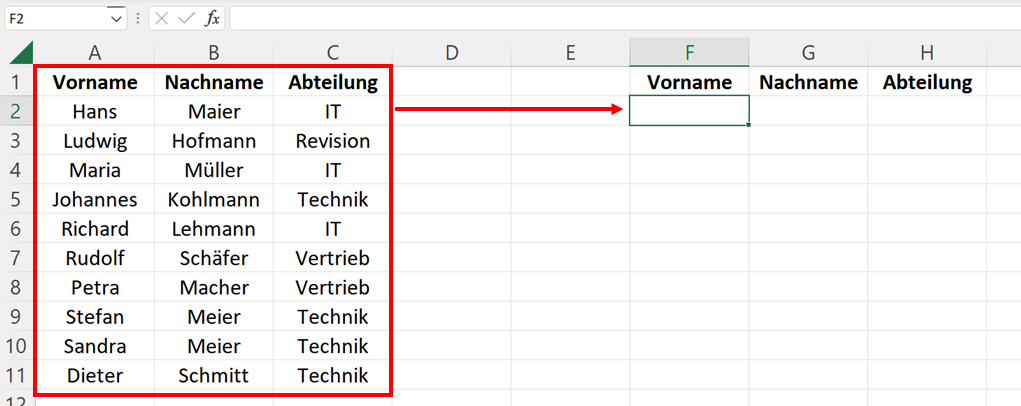This screenshot has height=406, width=1021.
Task: Click the Revision cell in column C
Action: point(333,141)
